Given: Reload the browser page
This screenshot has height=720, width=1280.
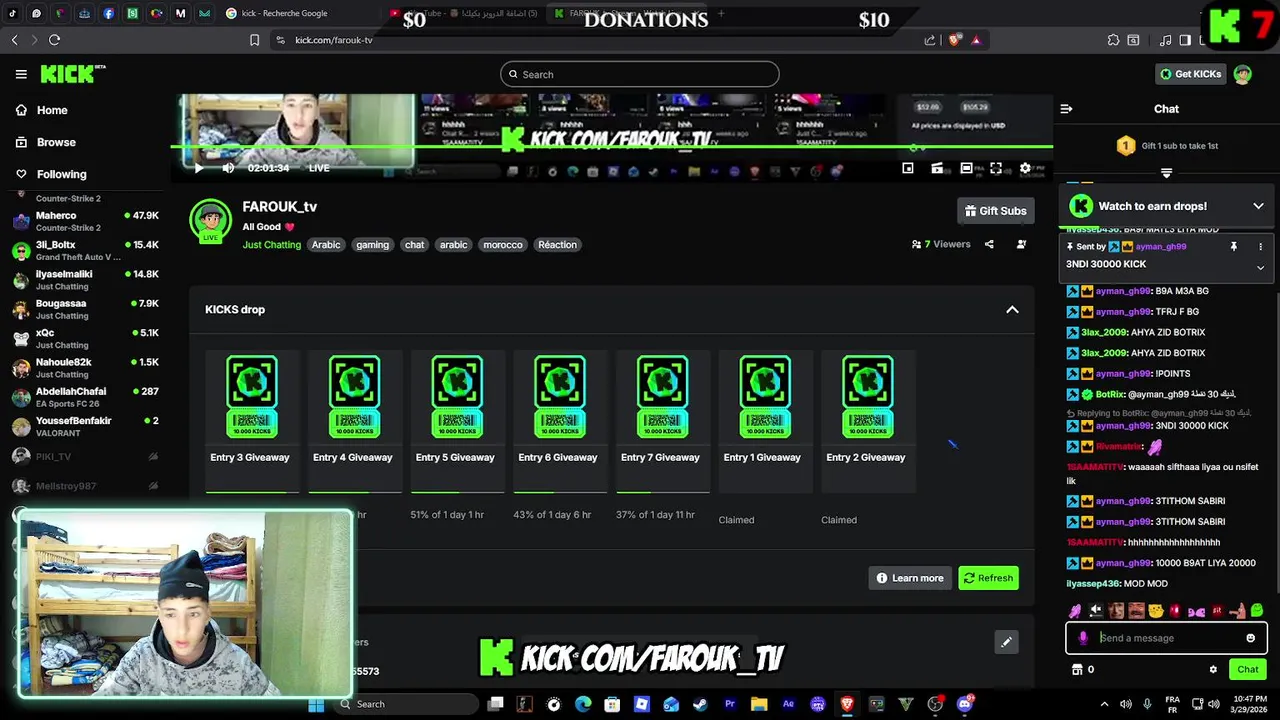Looking at the screenshot, I should 54,40.
